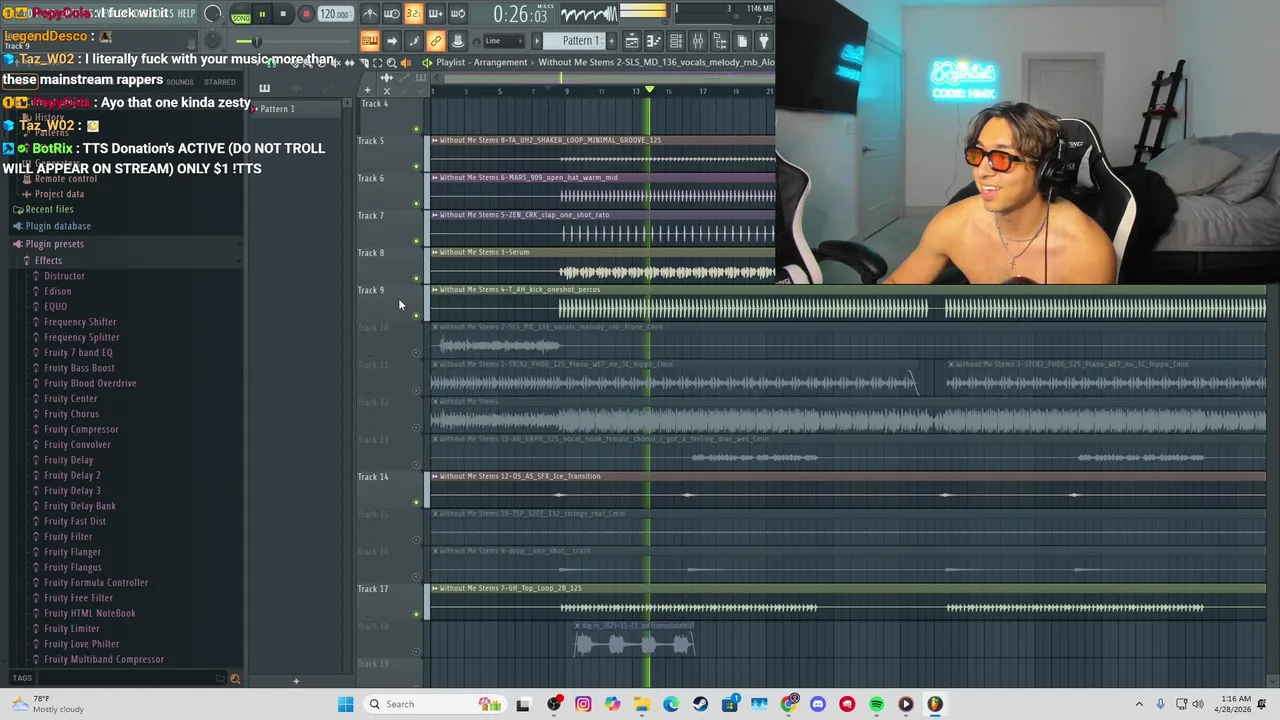Toggle the 3.2 countdown before recording
The height and width of the screenshot is (720, 1280).
[x=413, y=14]
